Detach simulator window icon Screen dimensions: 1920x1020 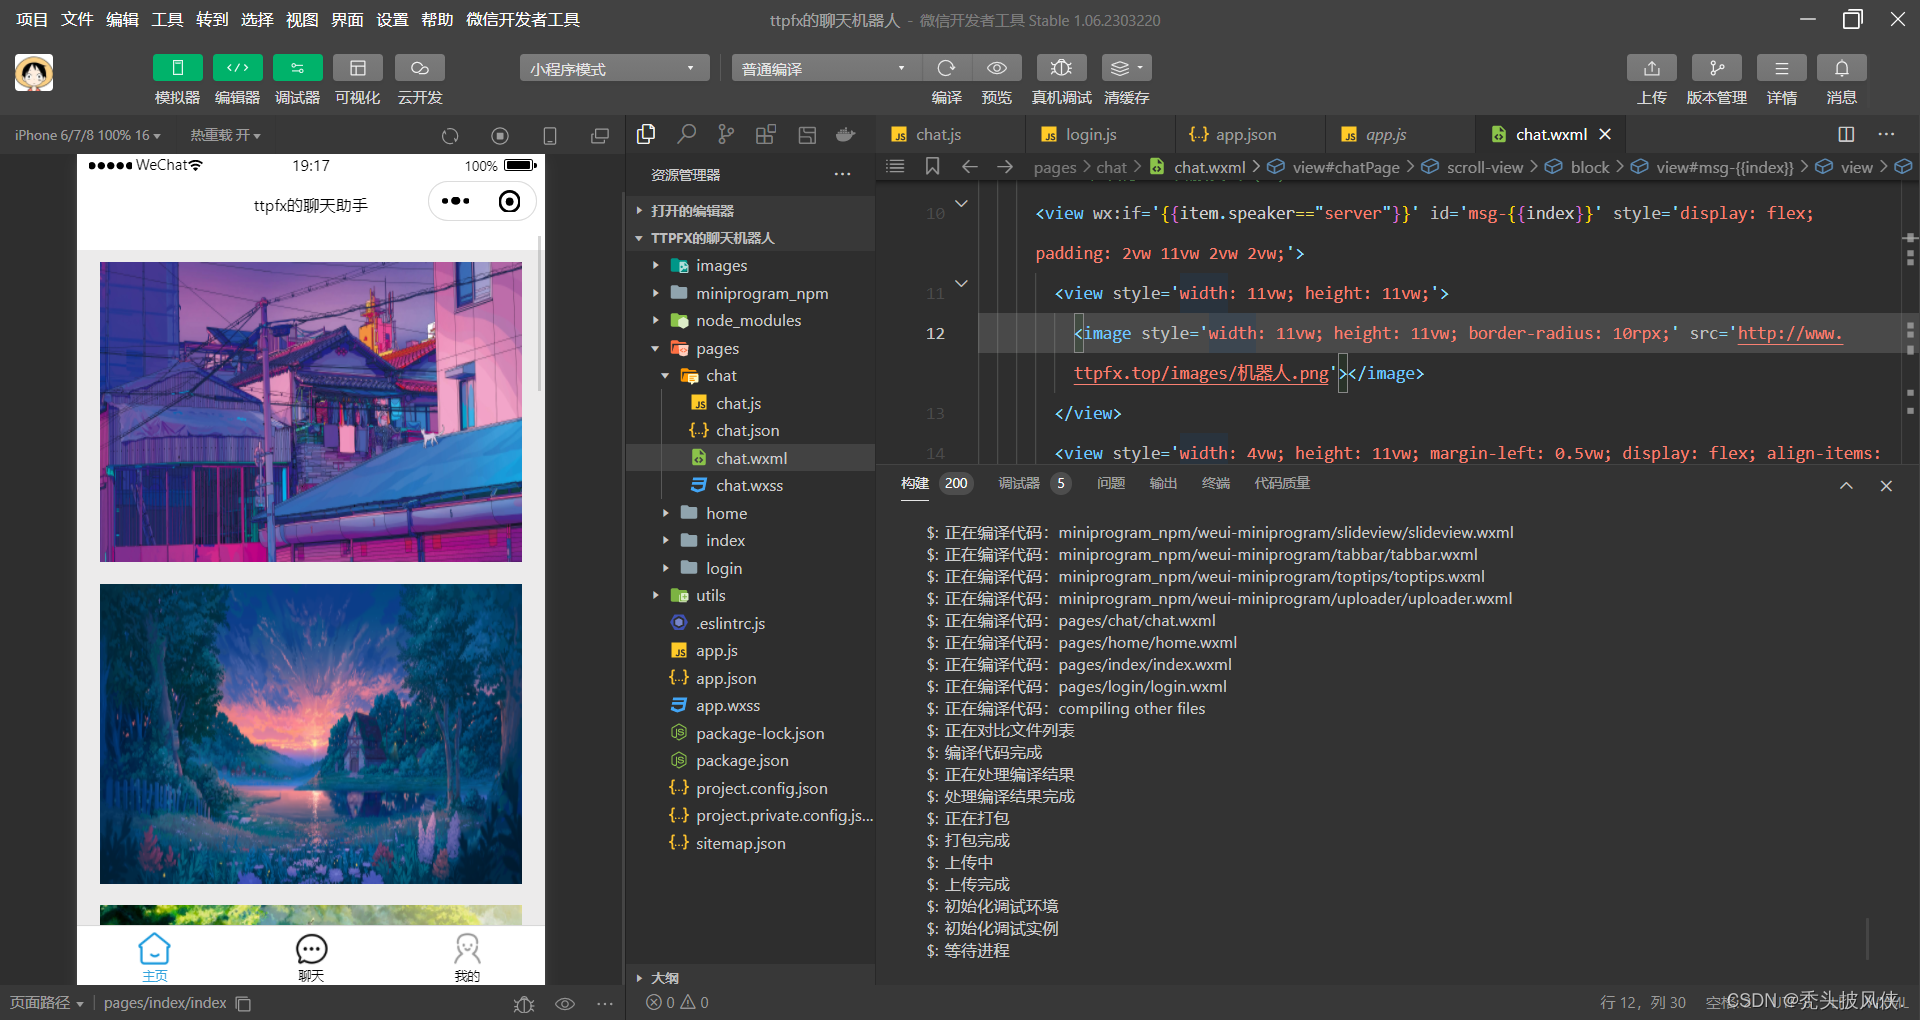[x=600, y=136]
